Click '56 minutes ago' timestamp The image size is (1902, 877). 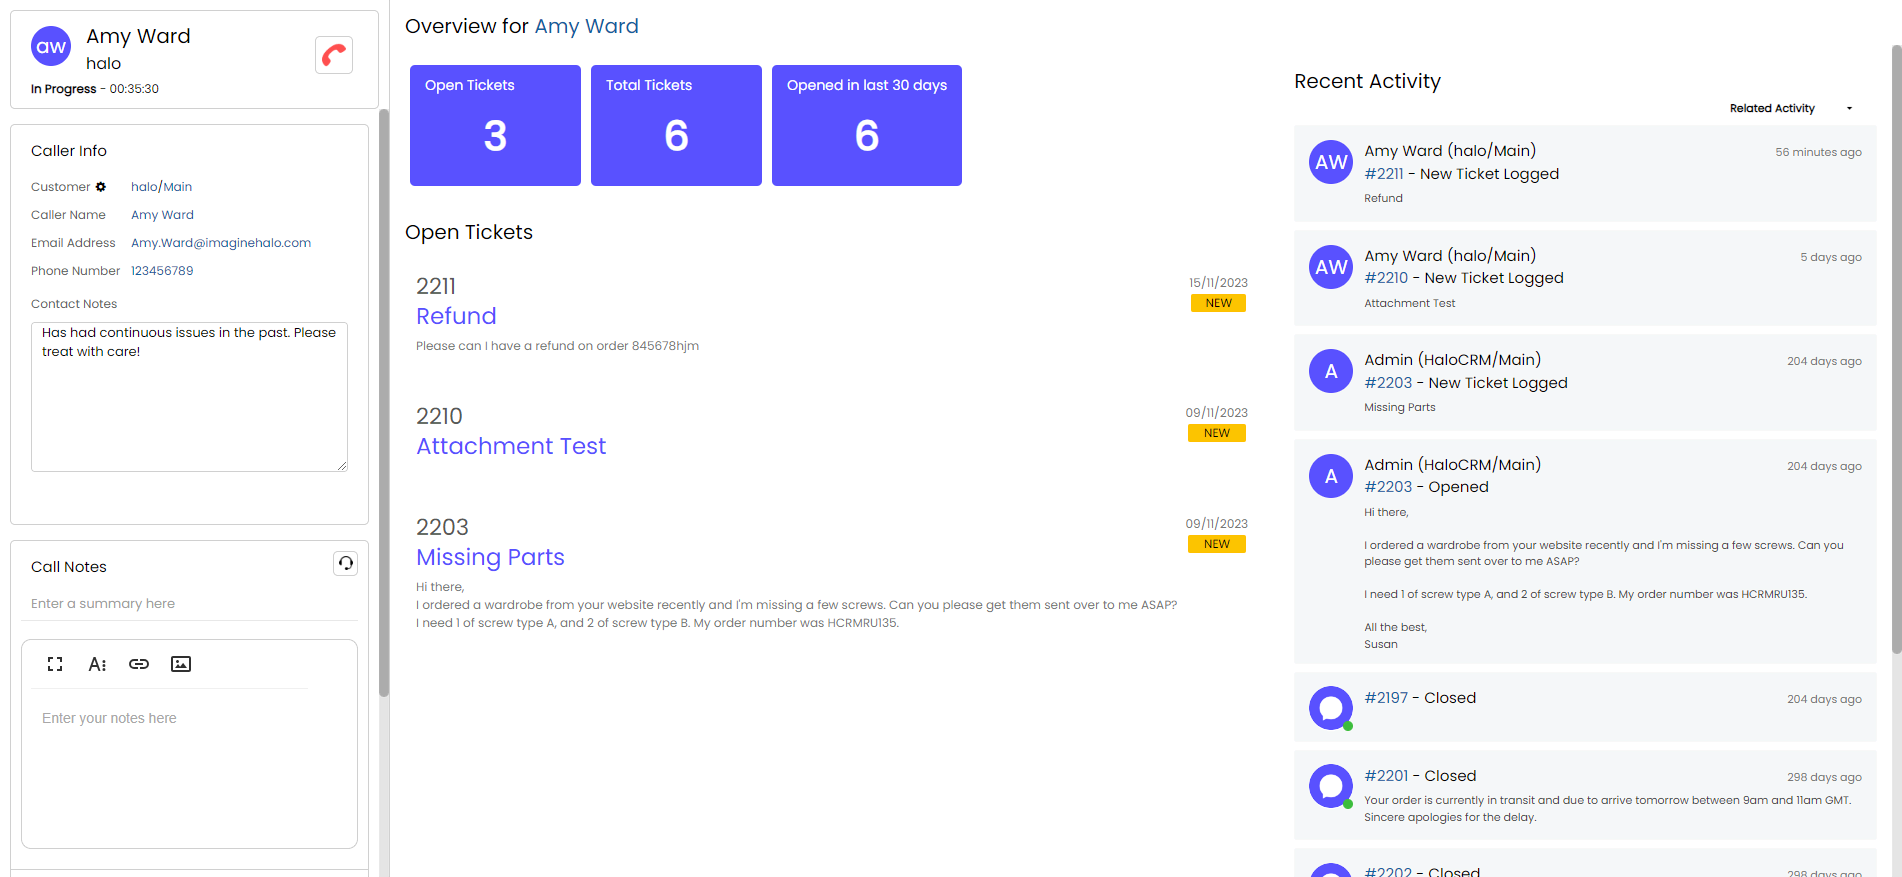point(1818,152)
